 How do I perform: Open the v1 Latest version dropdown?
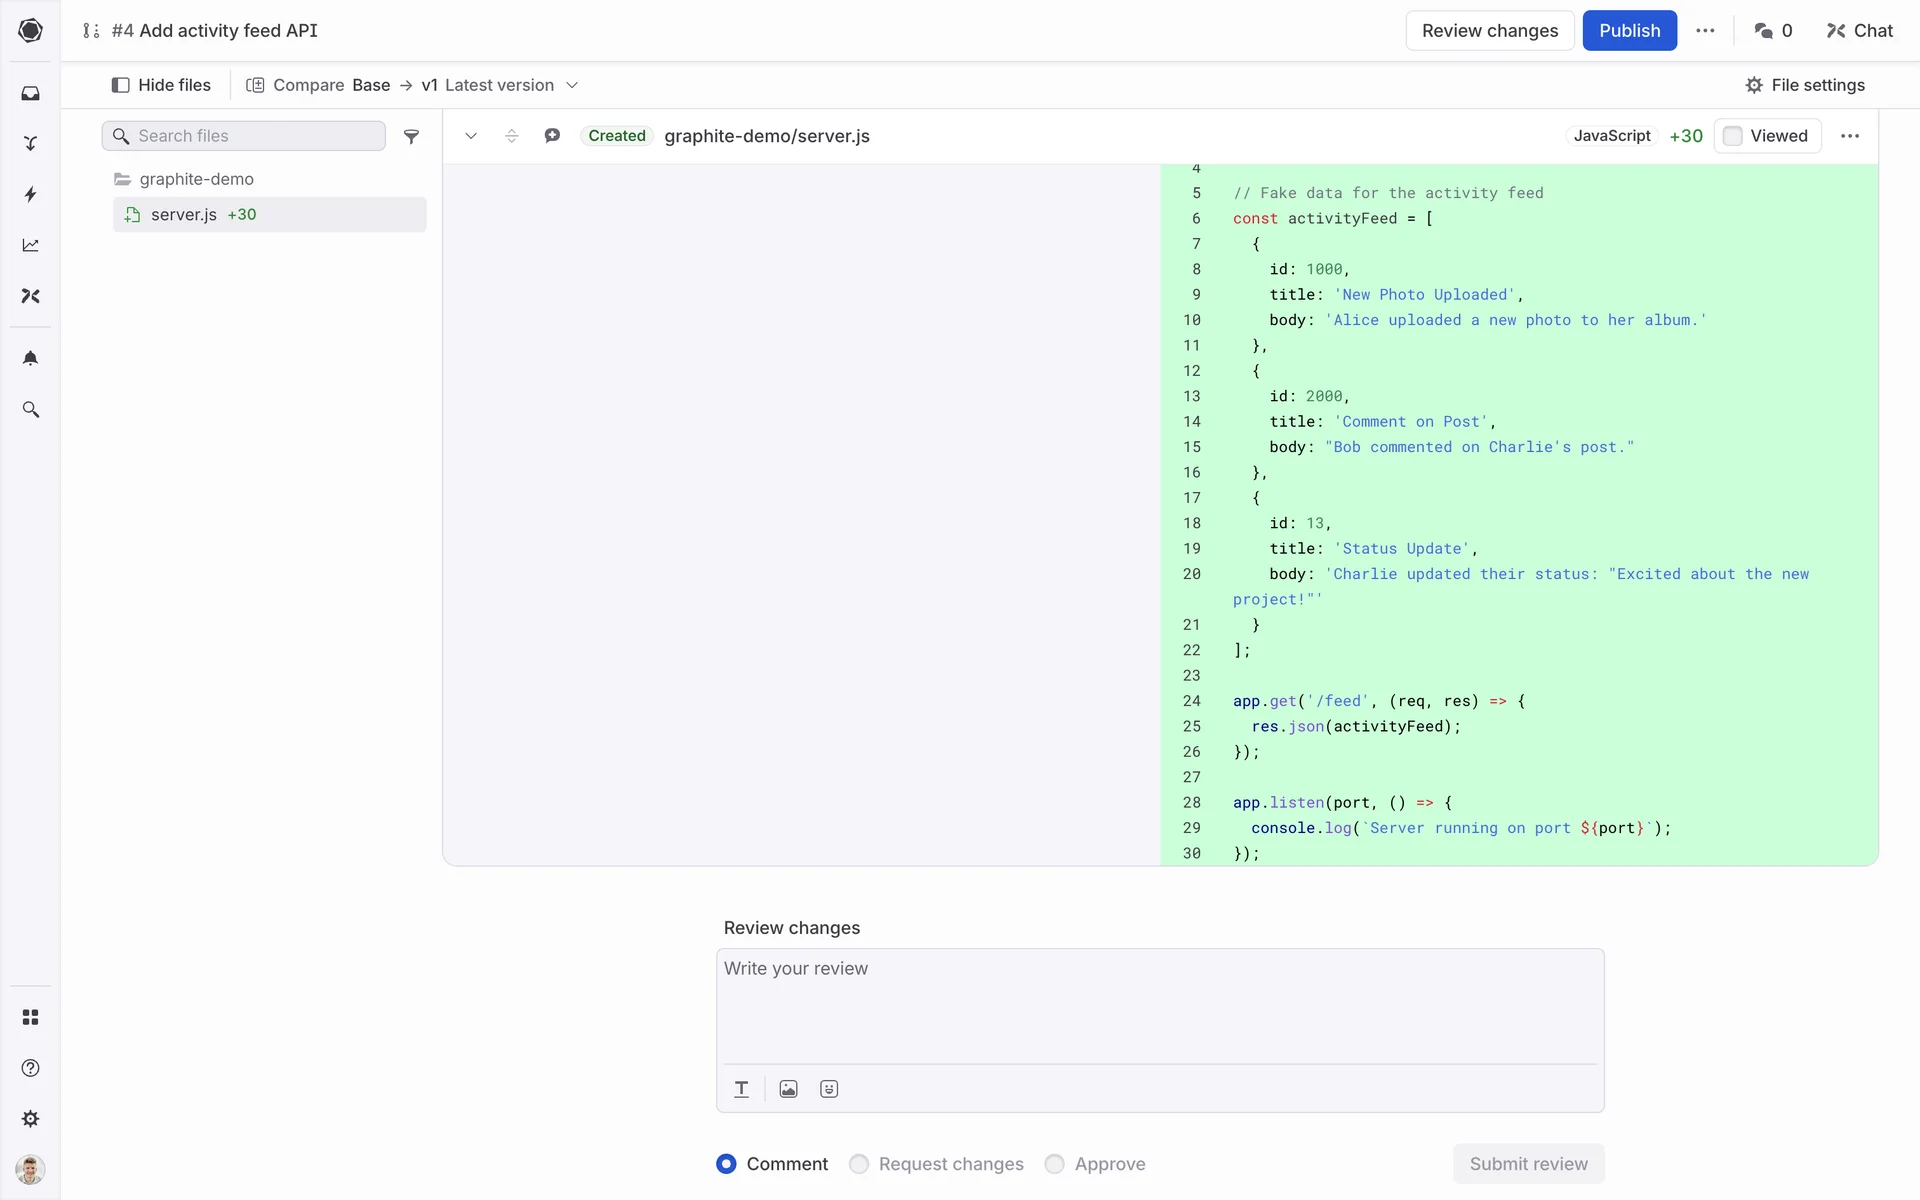(x=499, y=85)
